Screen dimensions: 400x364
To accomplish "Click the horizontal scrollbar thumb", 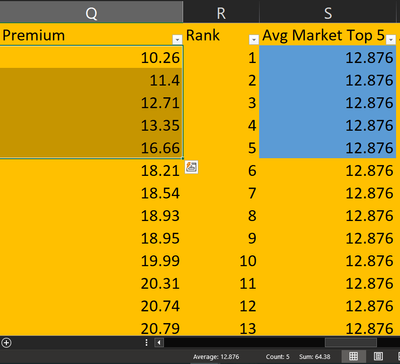I will tap(351, 342).
